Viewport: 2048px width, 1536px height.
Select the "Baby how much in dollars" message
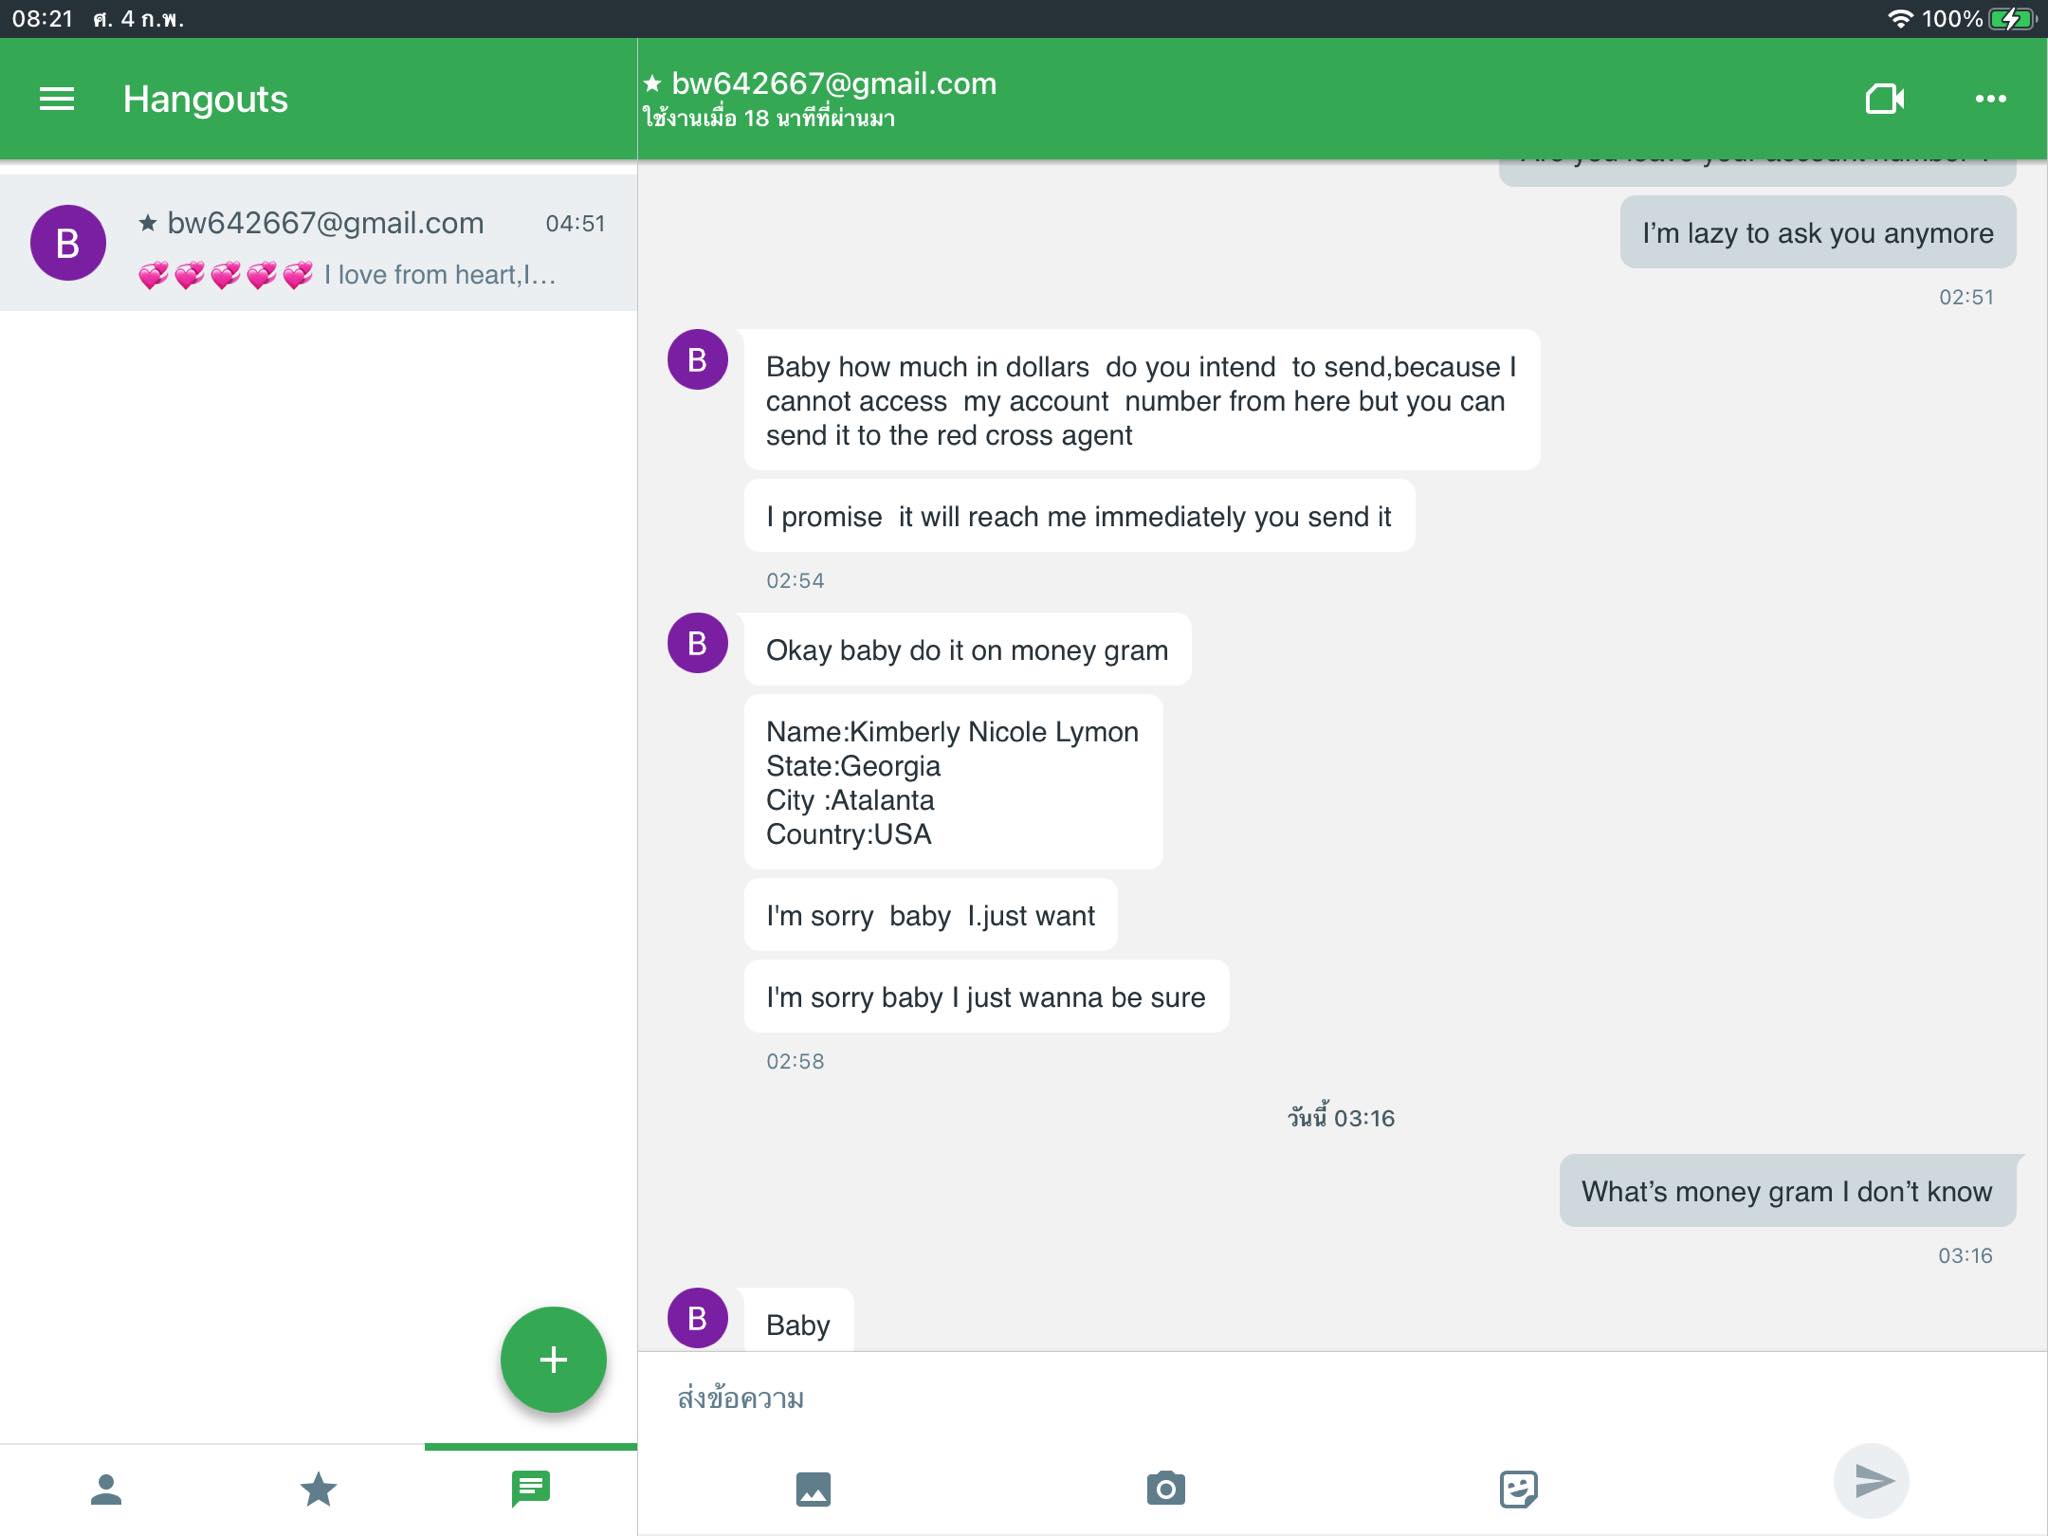pos(1141,400)
